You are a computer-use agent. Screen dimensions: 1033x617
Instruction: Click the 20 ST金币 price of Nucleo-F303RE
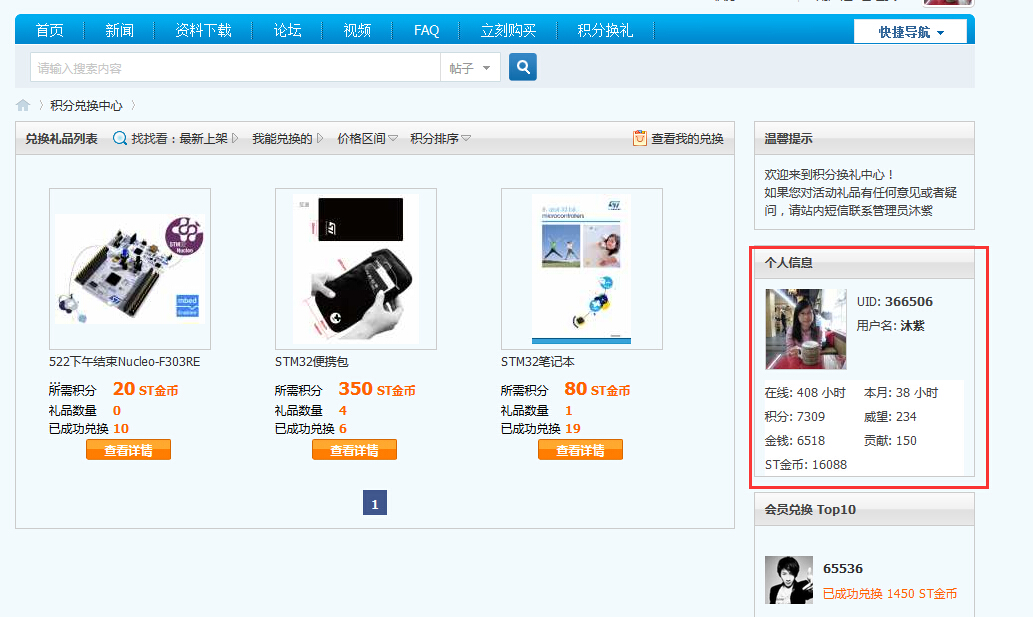pos(145,389)
